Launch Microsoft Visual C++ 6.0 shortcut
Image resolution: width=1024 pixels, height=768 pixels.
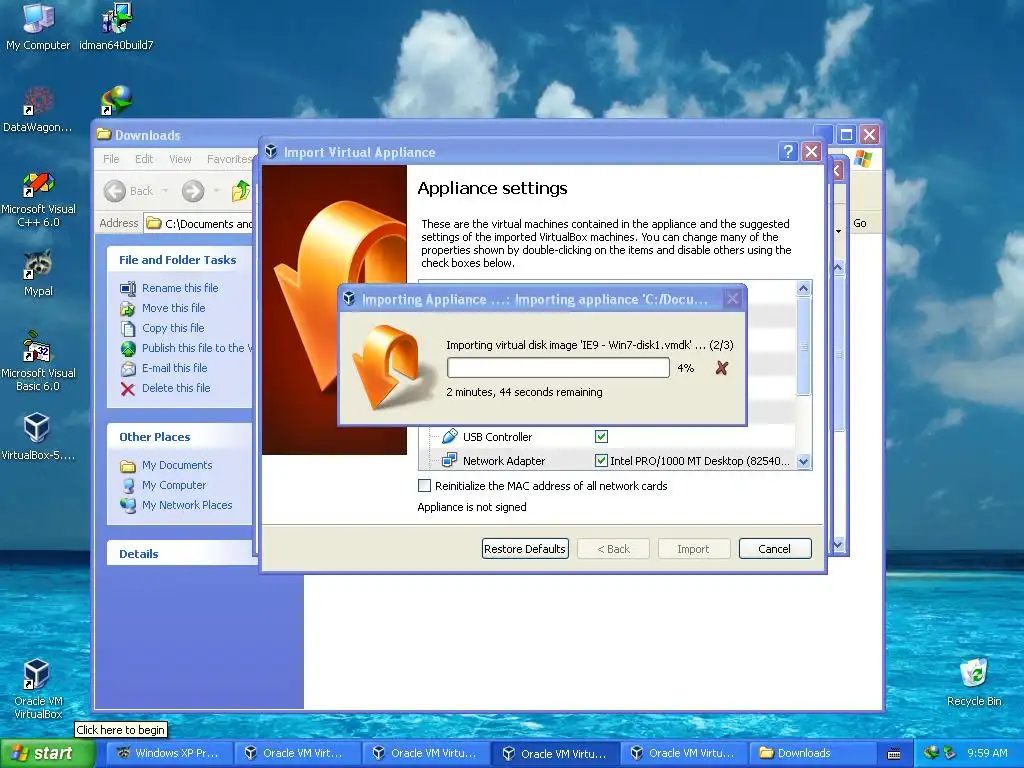(38, 199)
